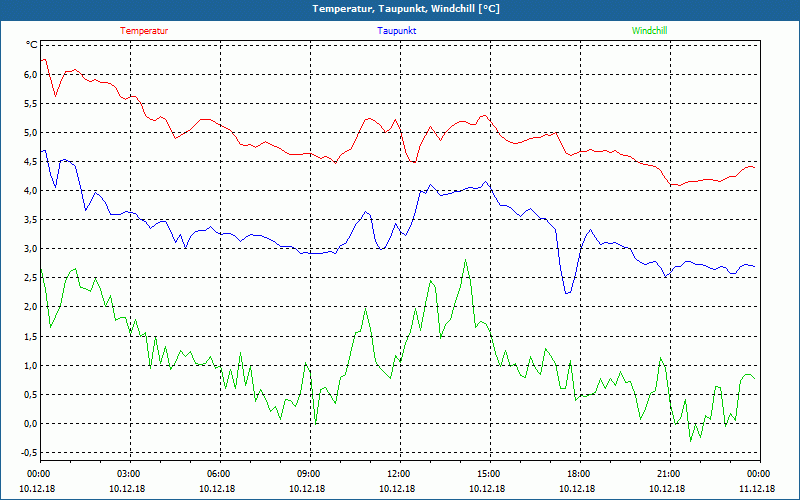
Task: Click the 12:00 time axis label
Action: click(397, 474)
